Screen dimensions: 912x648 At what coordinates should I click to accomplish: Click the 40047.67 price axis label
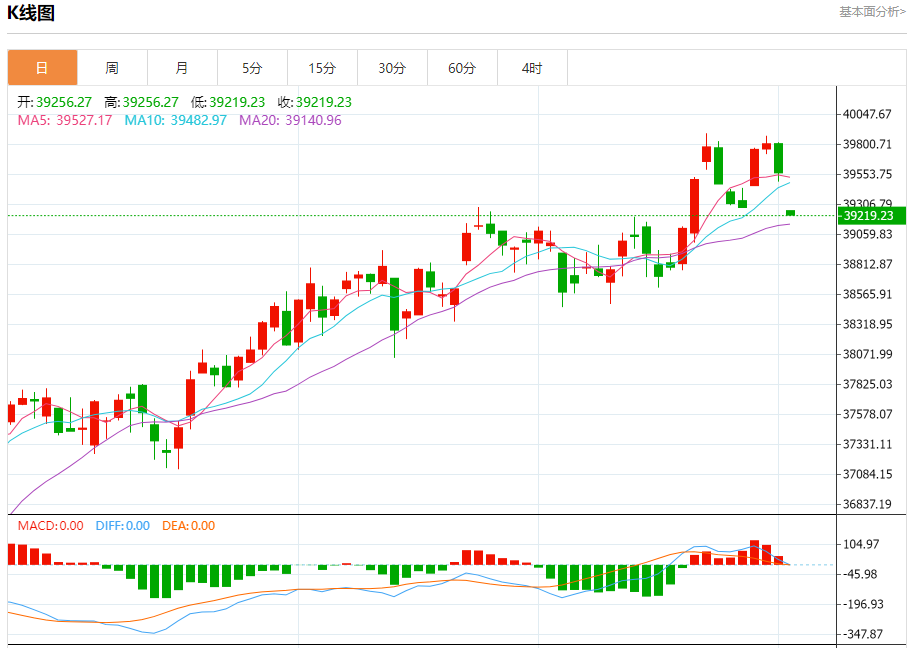pyautogui.click(x=867, y=114)
